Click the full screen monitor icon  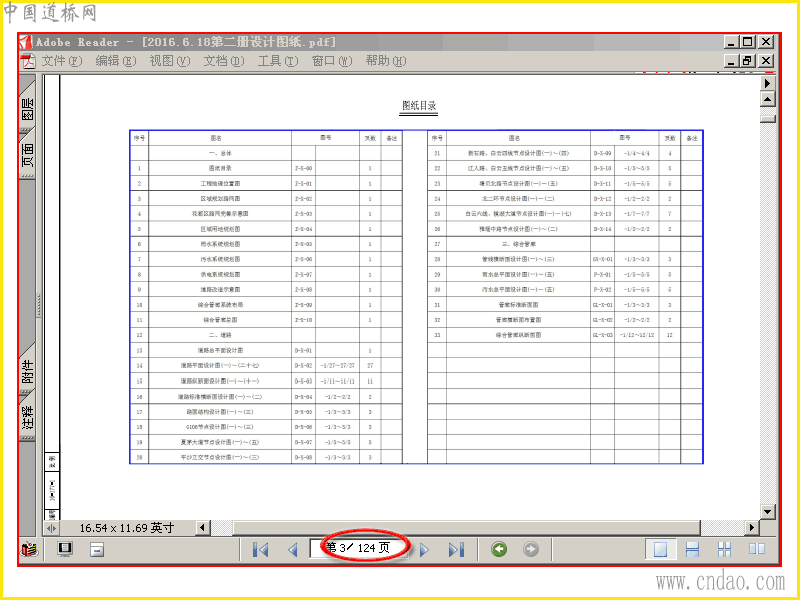tap(65, 549)
